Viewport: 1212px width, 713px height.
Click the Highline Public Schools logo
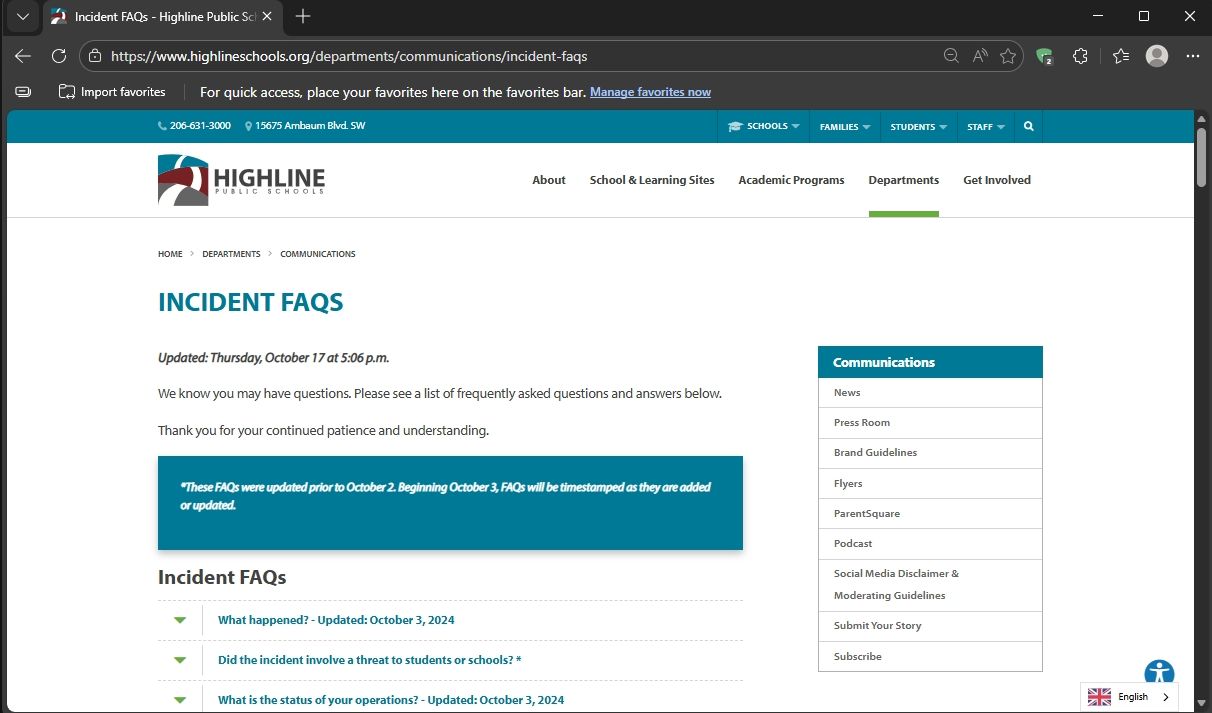click(x=241, y=180)
